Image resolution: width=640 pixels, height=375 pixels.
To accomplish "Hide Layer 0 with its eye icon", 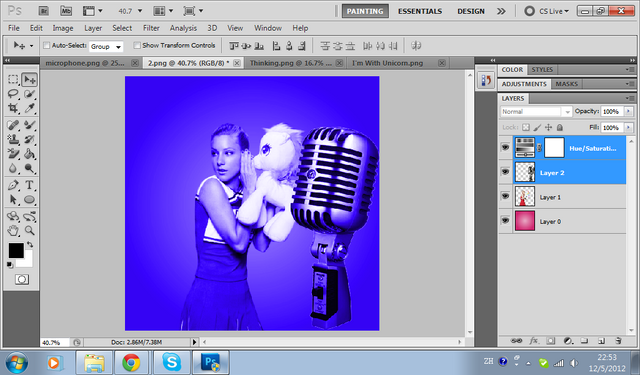I will [x=505, y=221].
